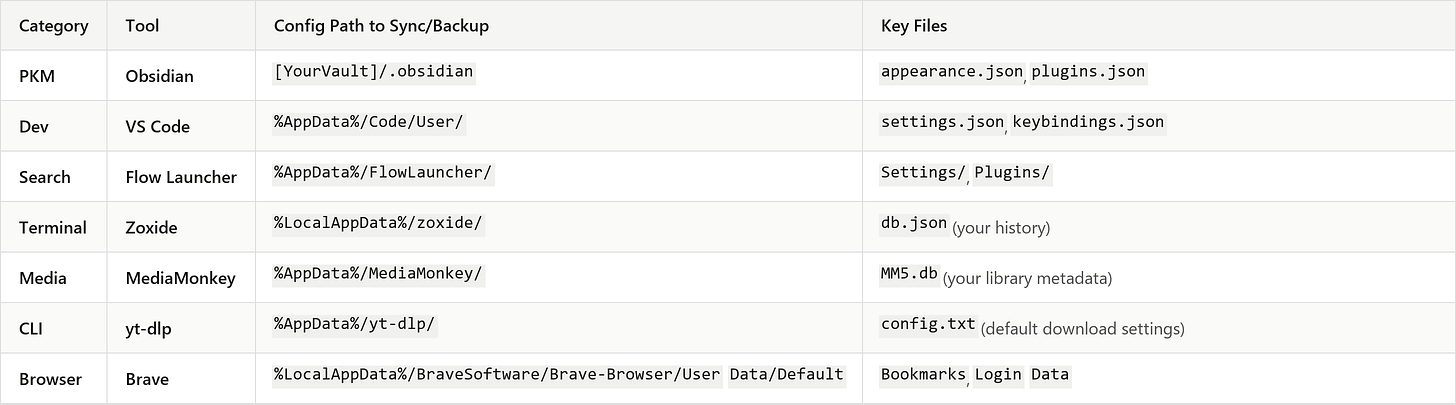Click keybindings.json file name
This screenshot has width=1456, height=405.
tap(1088, 122)
